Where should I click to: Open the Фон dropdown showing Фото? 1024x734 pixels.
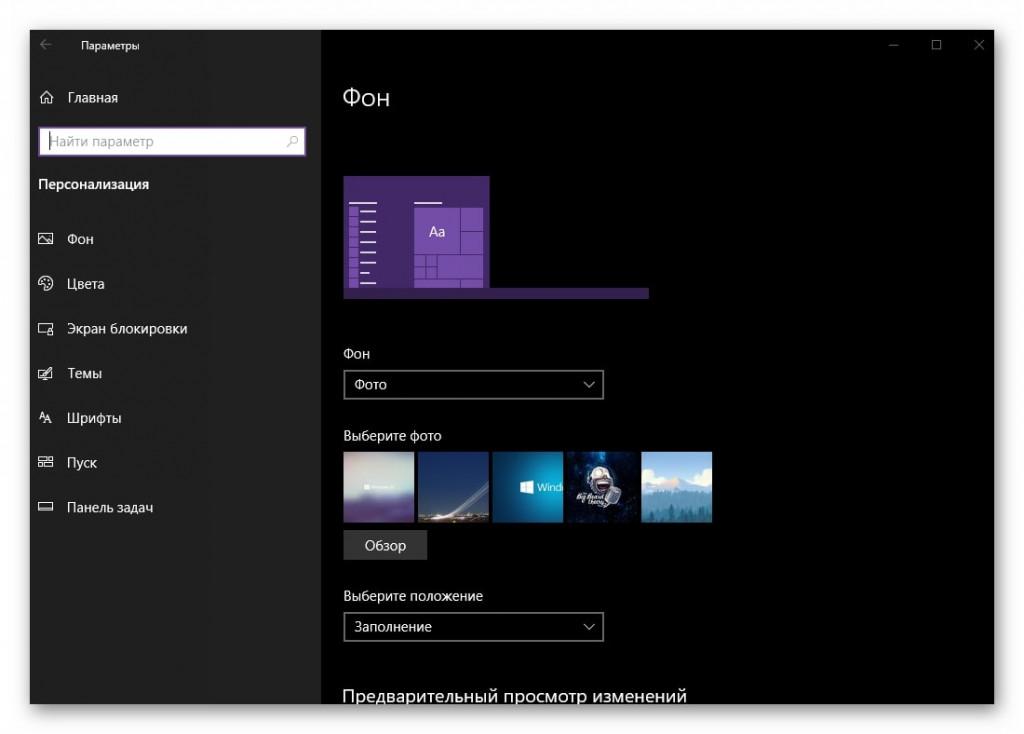pos(473,385)
